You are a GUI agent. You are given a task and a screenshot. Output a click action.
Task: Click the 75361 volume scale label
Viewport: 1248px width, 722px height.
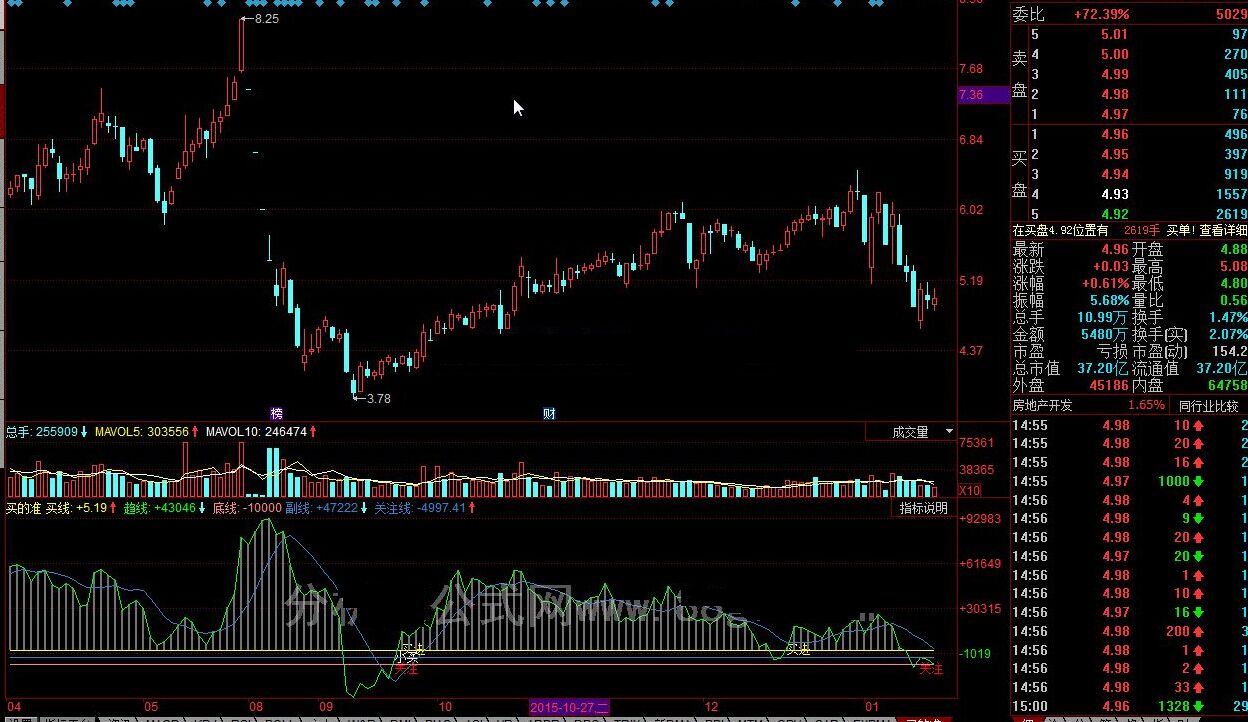click(976, 443)
